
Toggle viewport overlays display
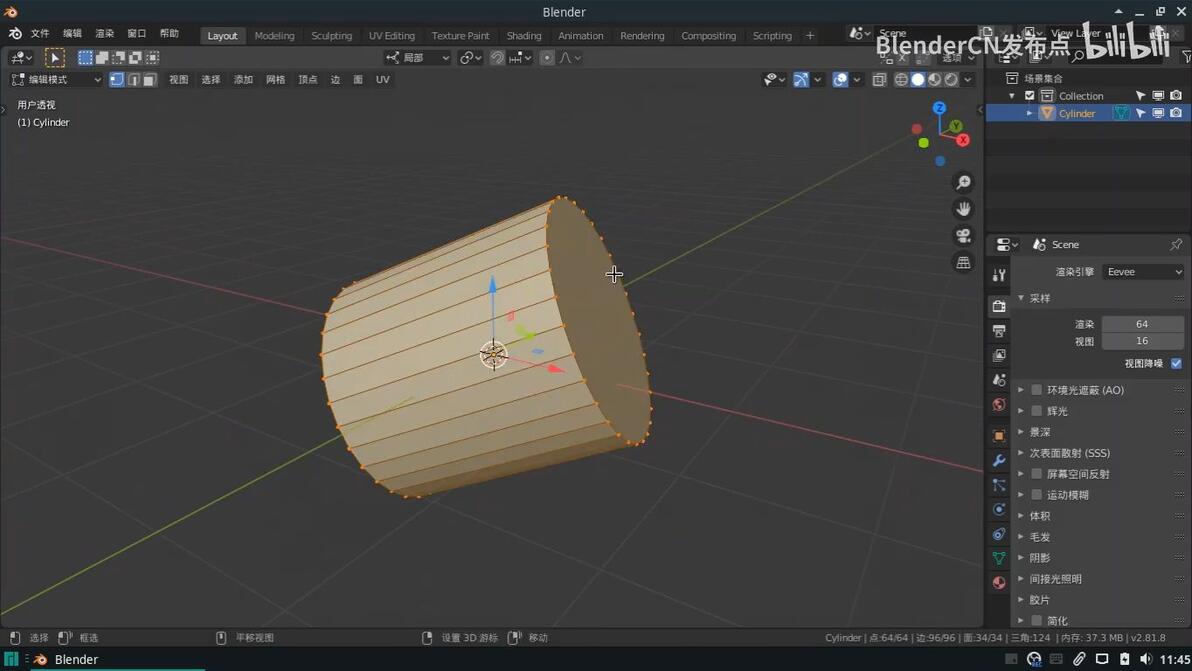pos(840,80)
